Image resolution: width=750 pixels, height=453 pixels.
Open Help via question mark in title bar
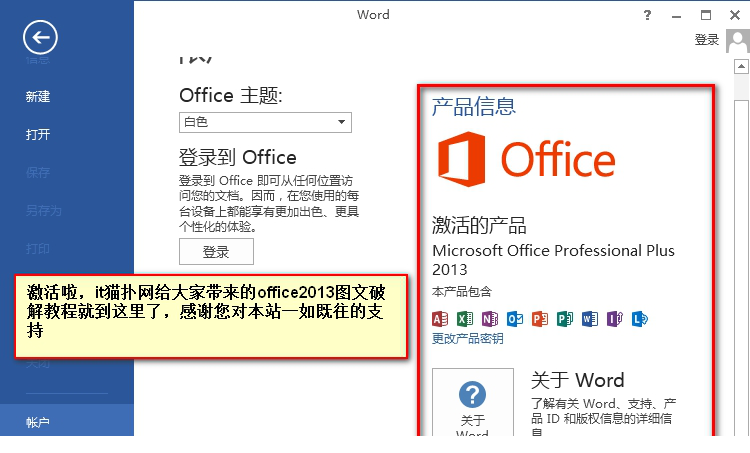647,15
